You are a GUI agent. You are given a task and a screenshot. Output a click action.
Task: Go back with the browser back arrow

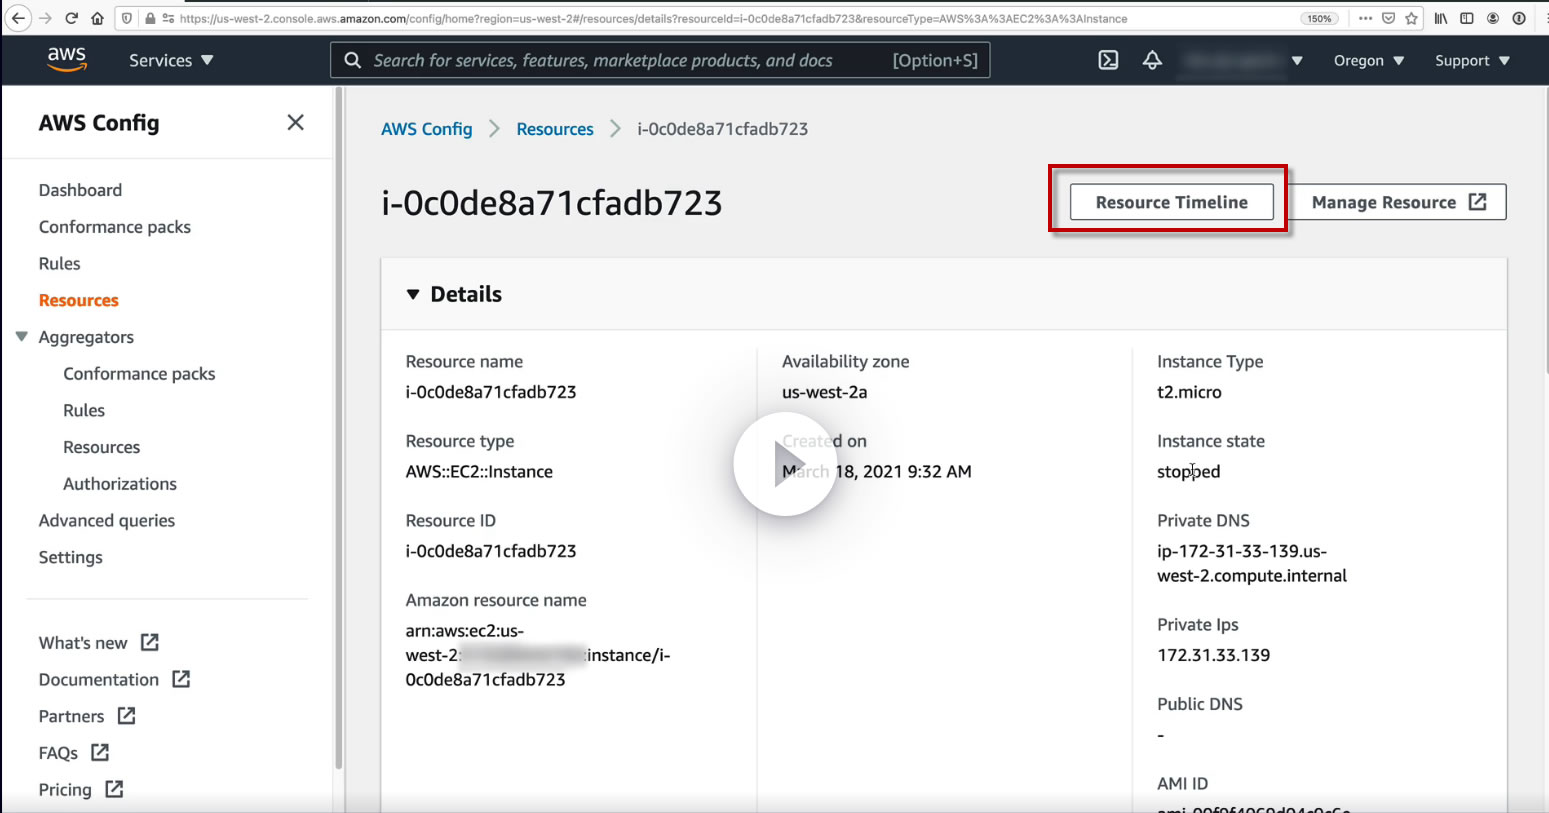pyautogui.click(x=18, y=18)
